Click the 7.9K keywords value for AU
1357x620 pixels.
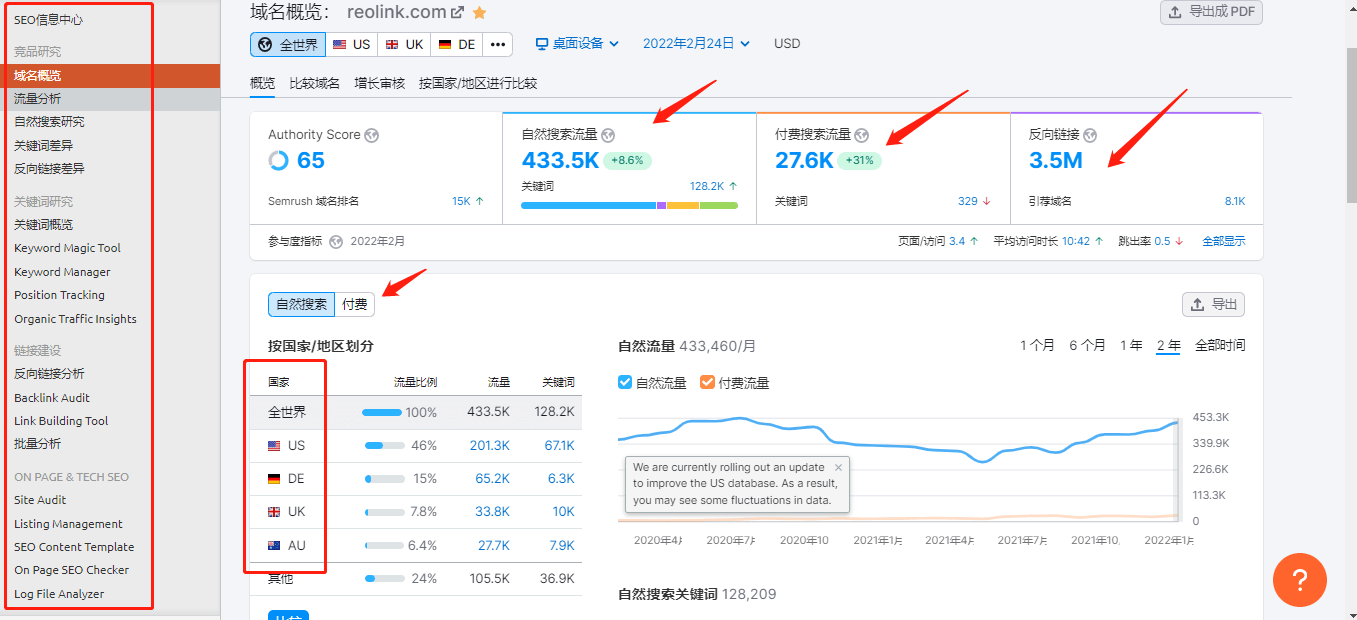pos(561,546)
